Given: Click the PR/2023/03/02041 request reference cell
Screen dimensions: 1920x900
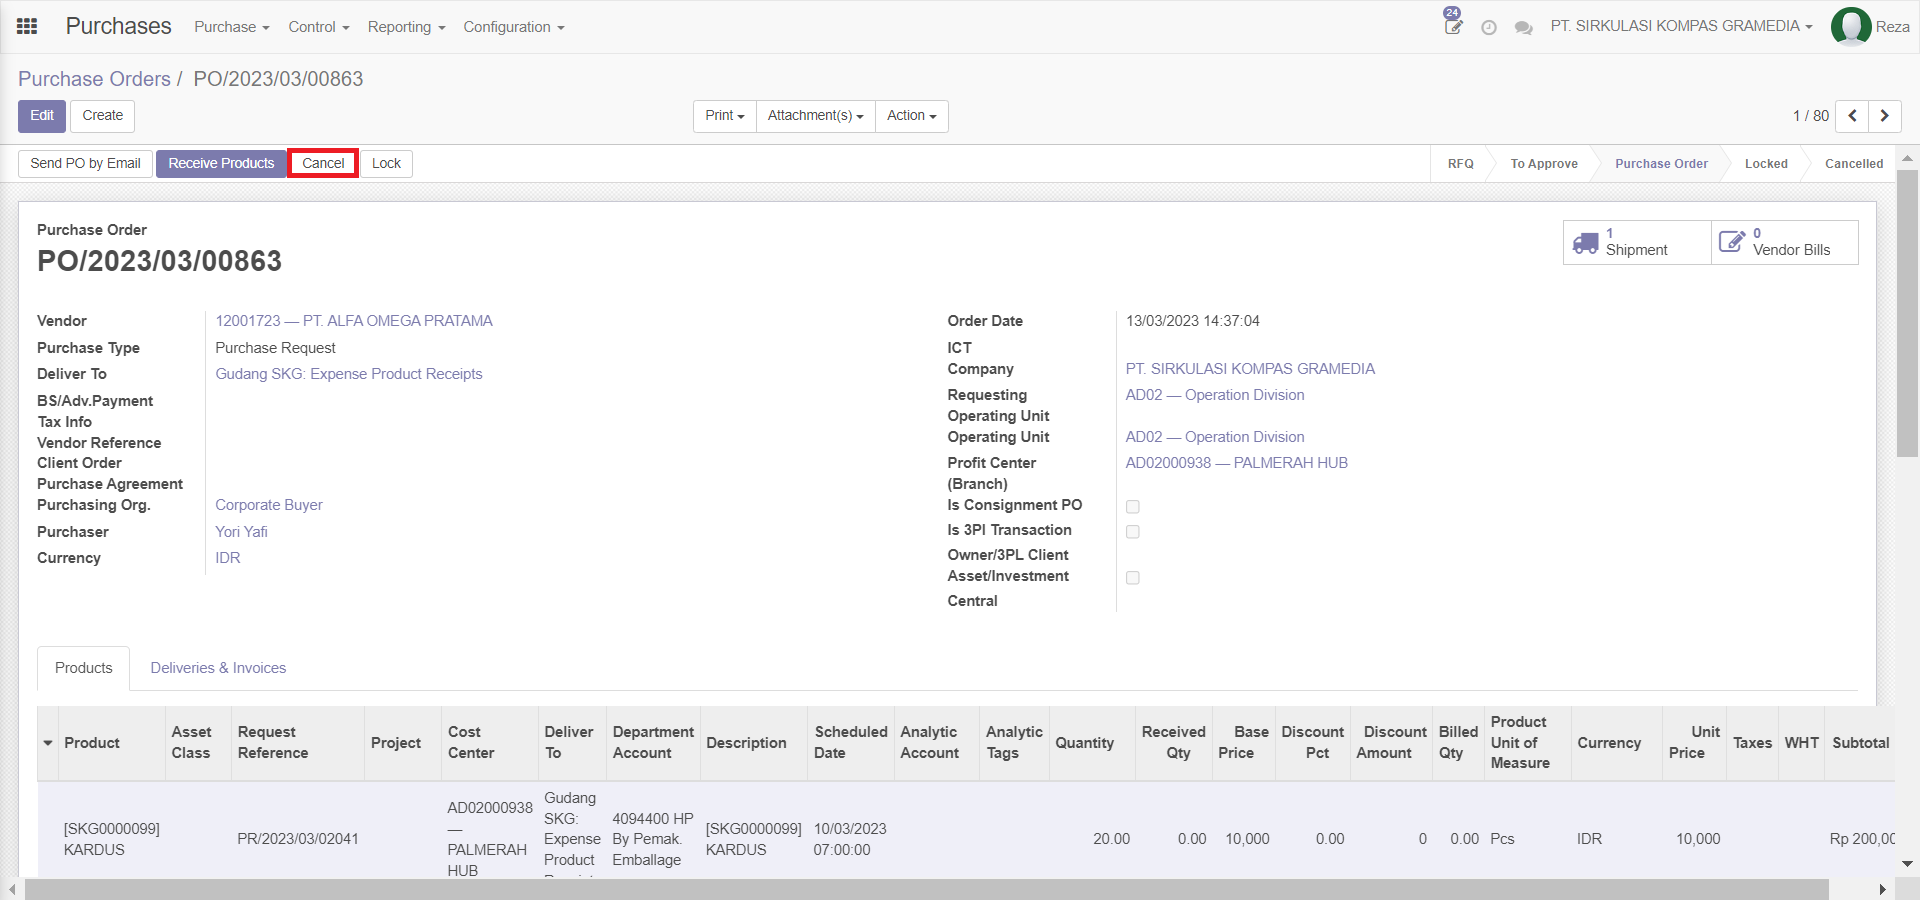Looking at the screenshot, I should [298, 839].
